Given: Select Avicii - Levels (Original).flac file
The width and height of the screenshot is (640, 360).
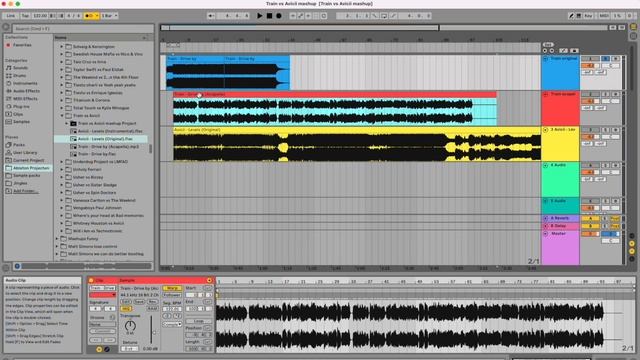Looking at the screenshot, I should (105, 139).
